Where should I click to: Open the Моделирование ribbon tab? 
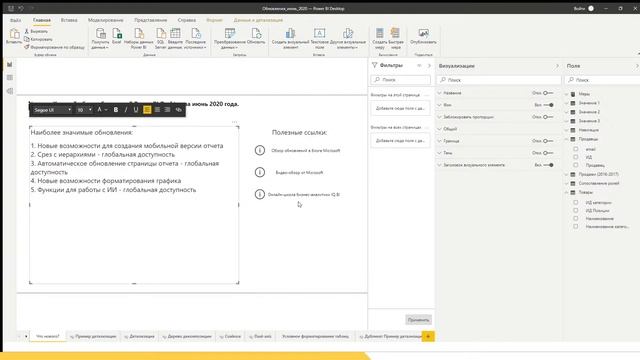click(x=105, y=20)
